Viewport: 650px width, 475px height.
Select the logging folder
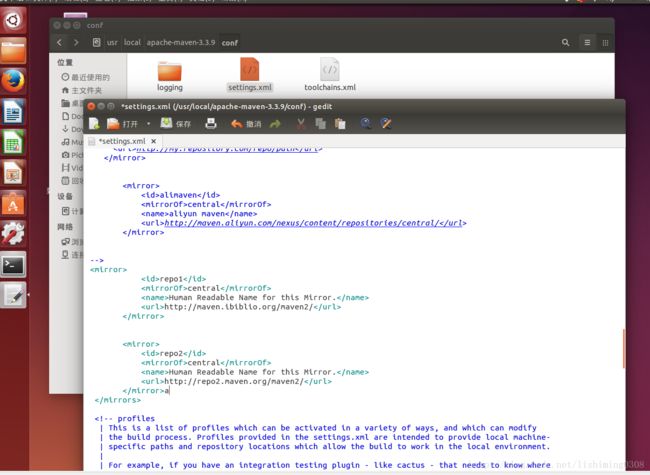[170, 75]
